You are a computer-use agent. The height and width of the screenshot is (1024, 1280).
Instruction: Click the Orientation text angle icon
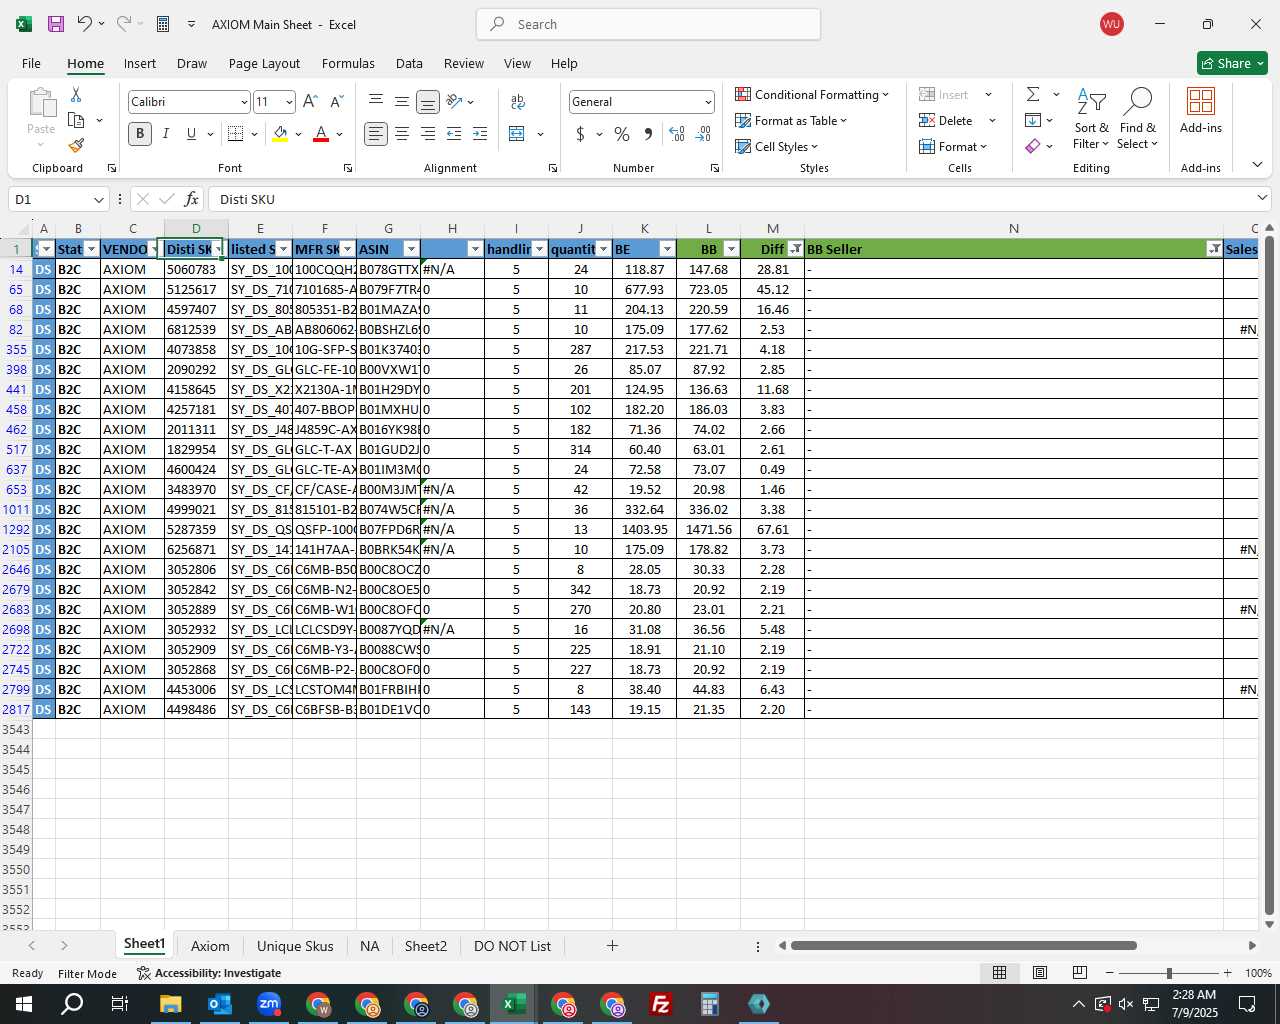pyautogui.click(x=455, y=102)
